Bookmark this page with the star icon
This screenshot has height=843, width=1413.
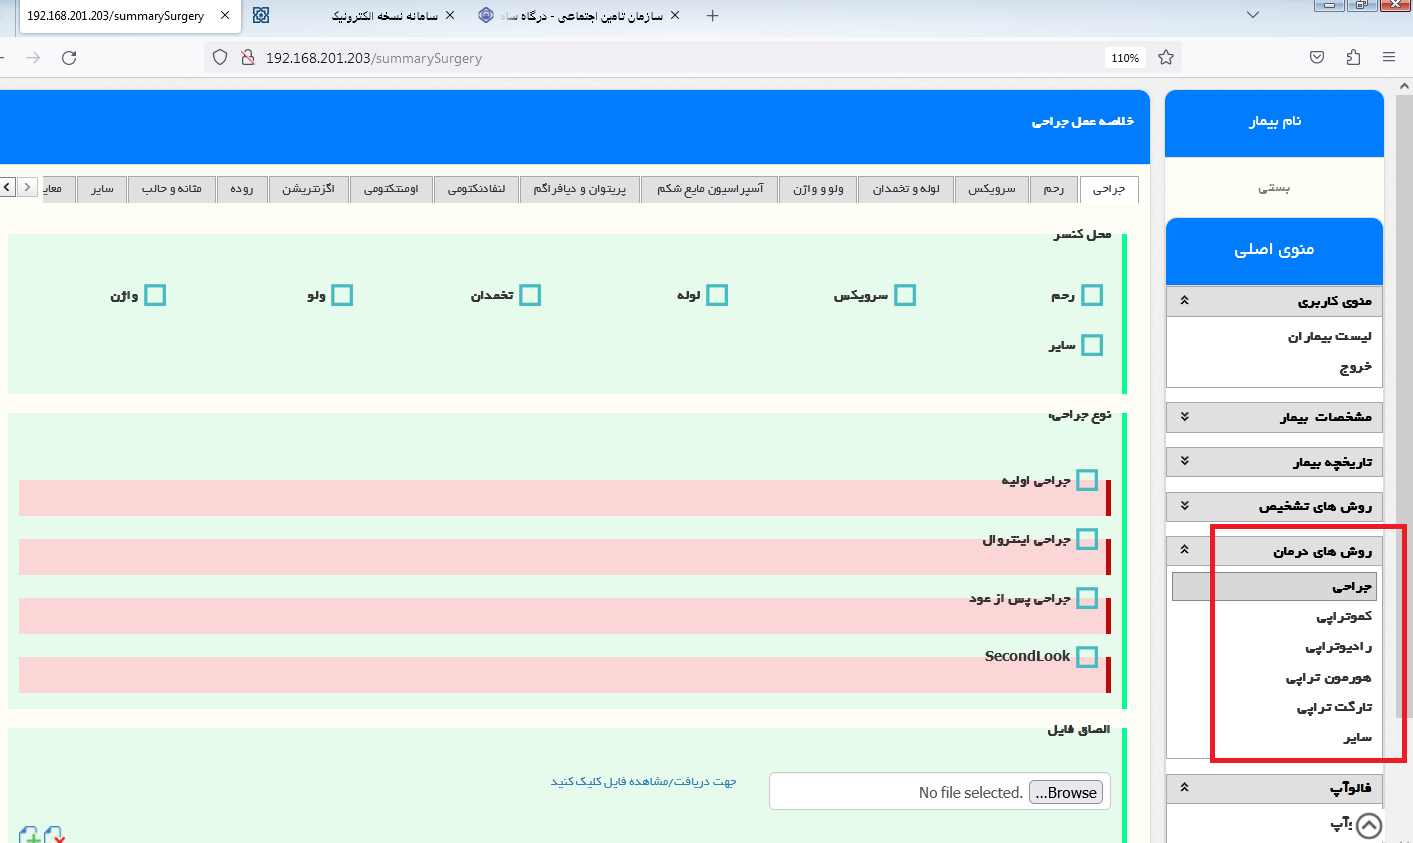tap(1166, 58)
